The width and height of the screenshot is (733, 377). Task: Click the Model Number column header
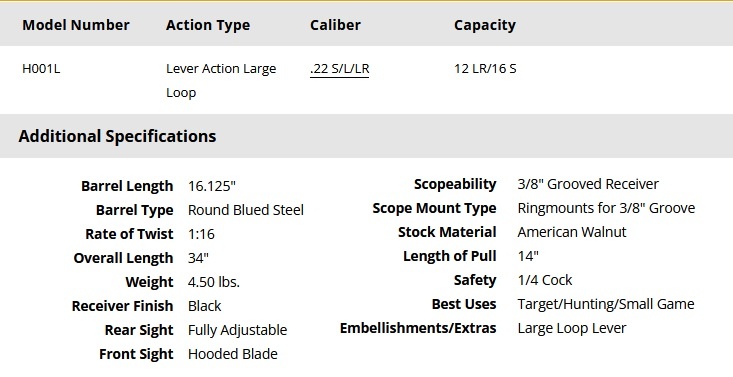click(76, 25)
